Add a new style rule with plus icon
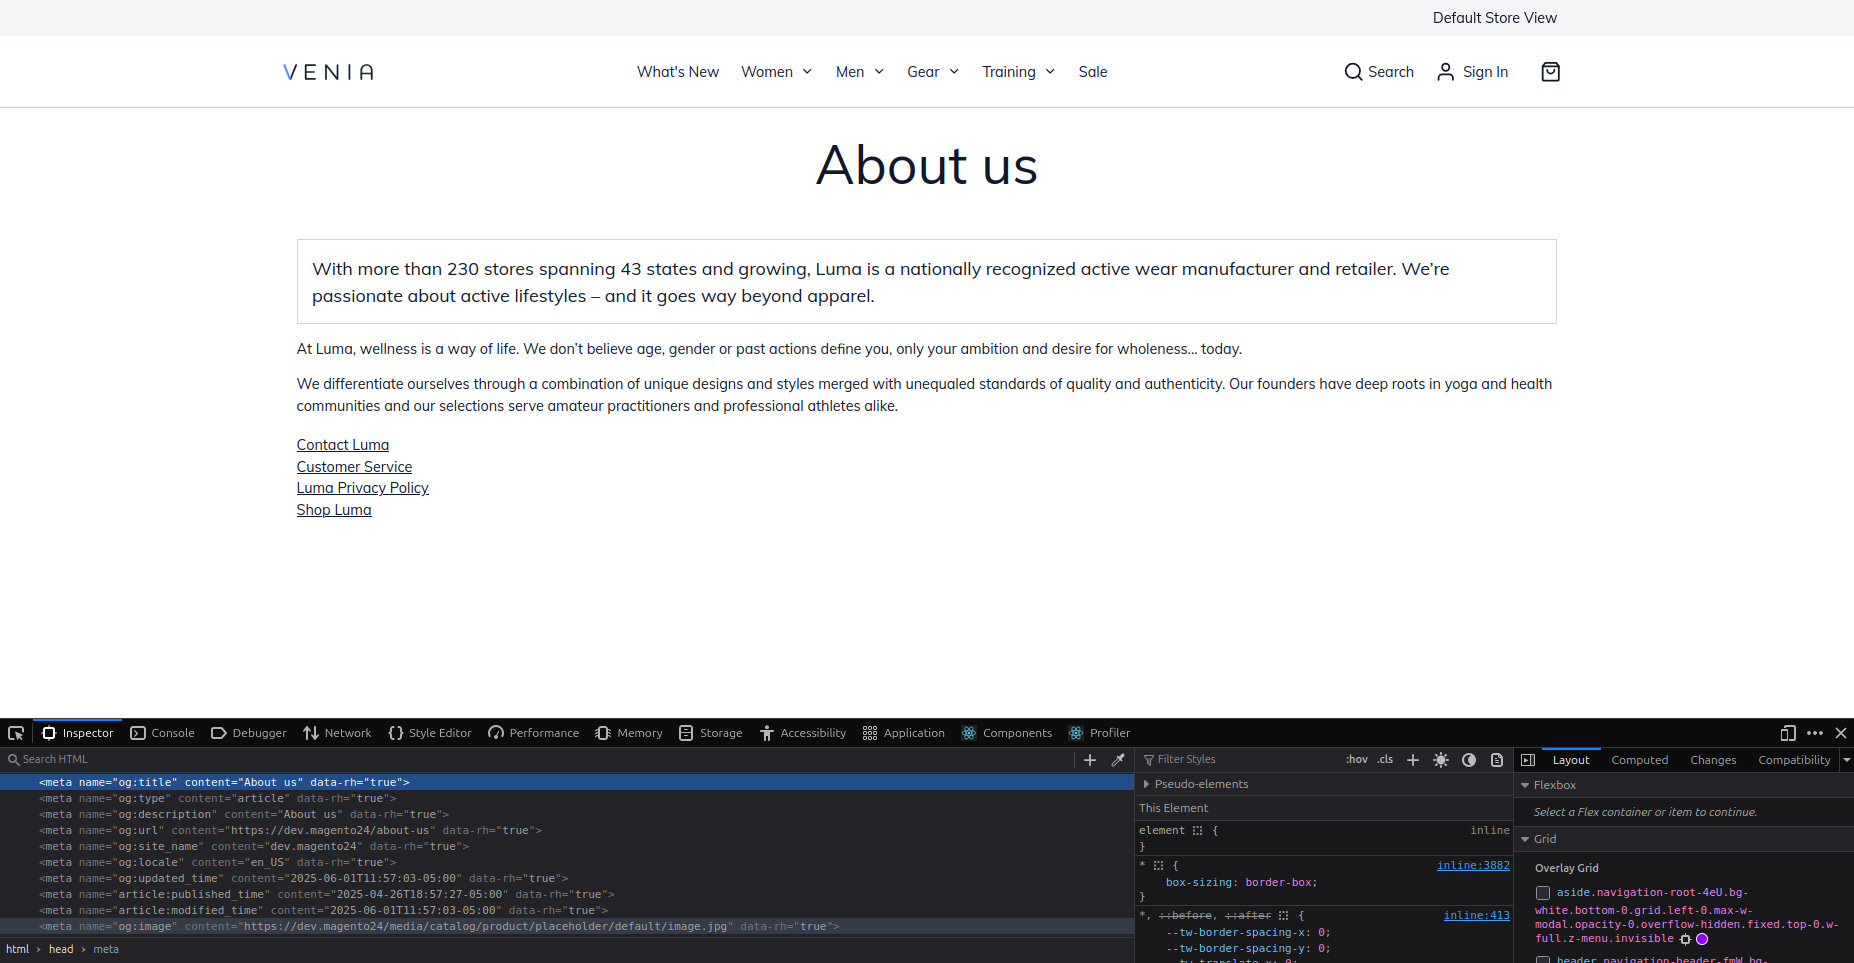1854x963 pixels. coord(1413,760)
